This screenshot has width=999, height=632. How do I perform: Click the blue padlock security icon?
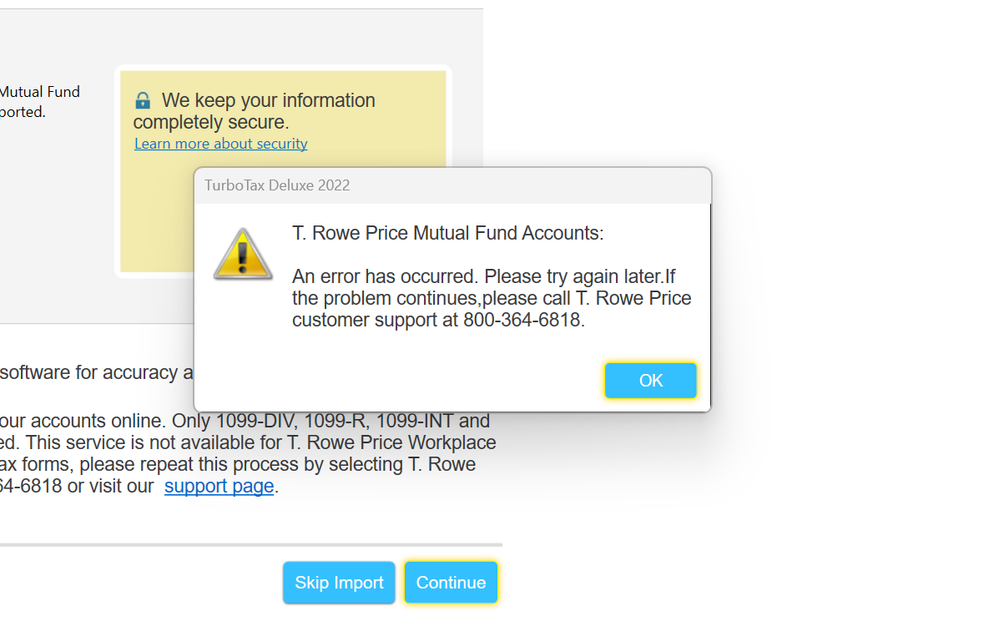tap(143, 101)
